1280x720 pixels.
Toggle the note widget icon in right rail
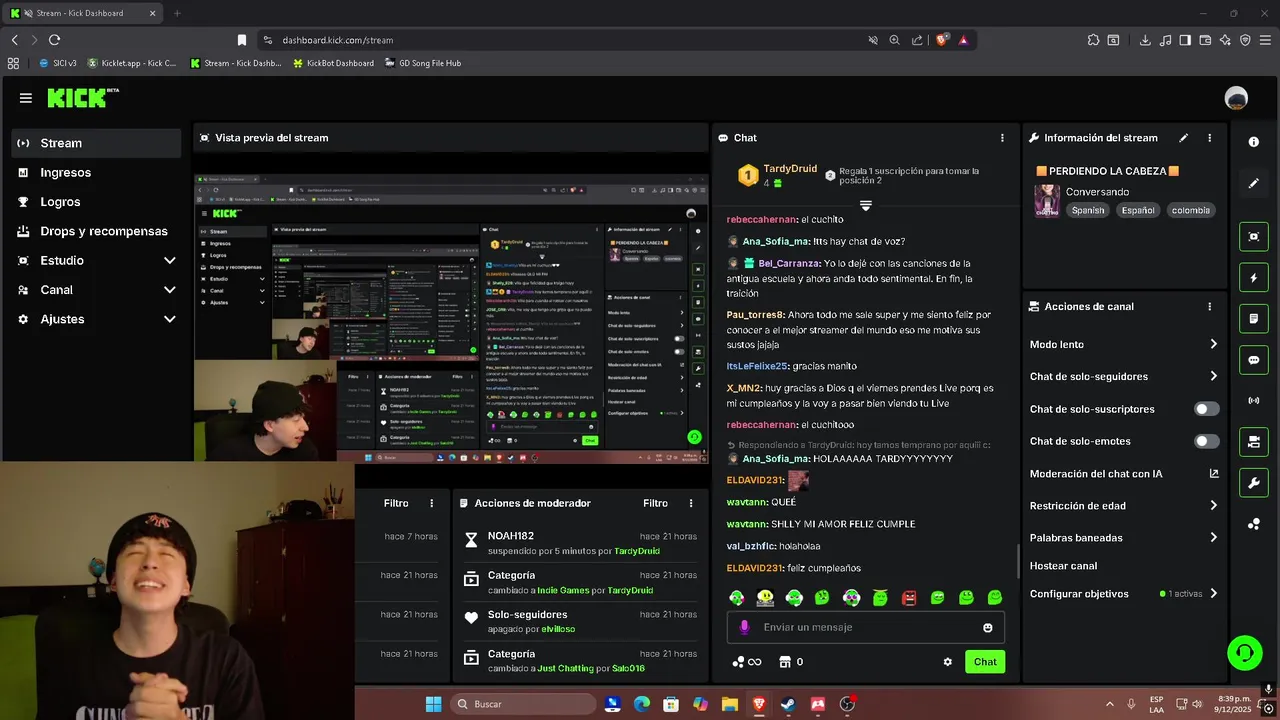(1254, 319)
